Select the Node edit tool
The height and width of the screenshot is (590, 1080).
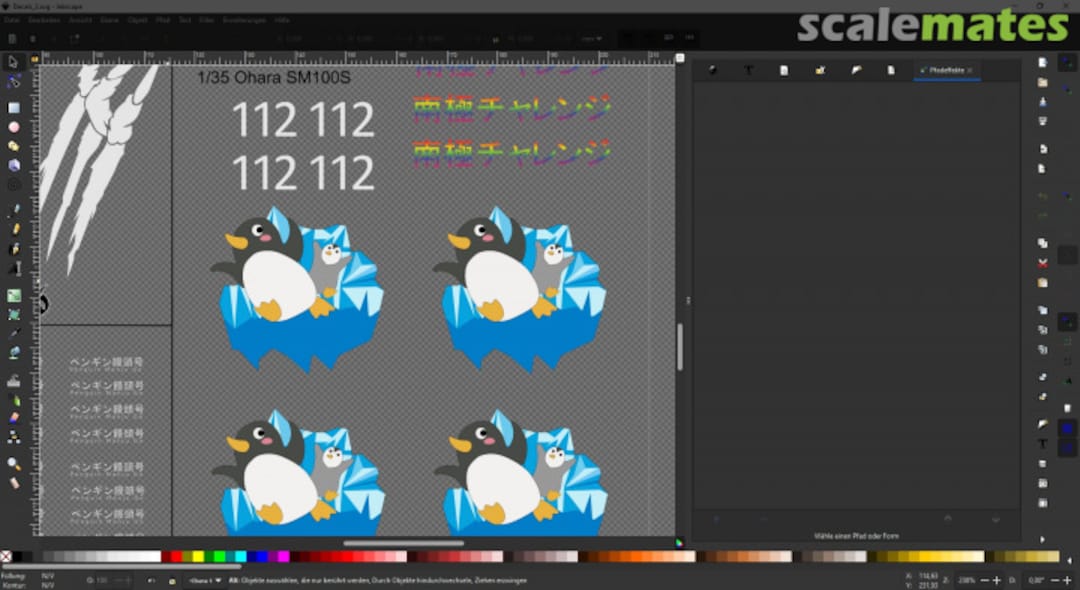click(x=14, y=83)
